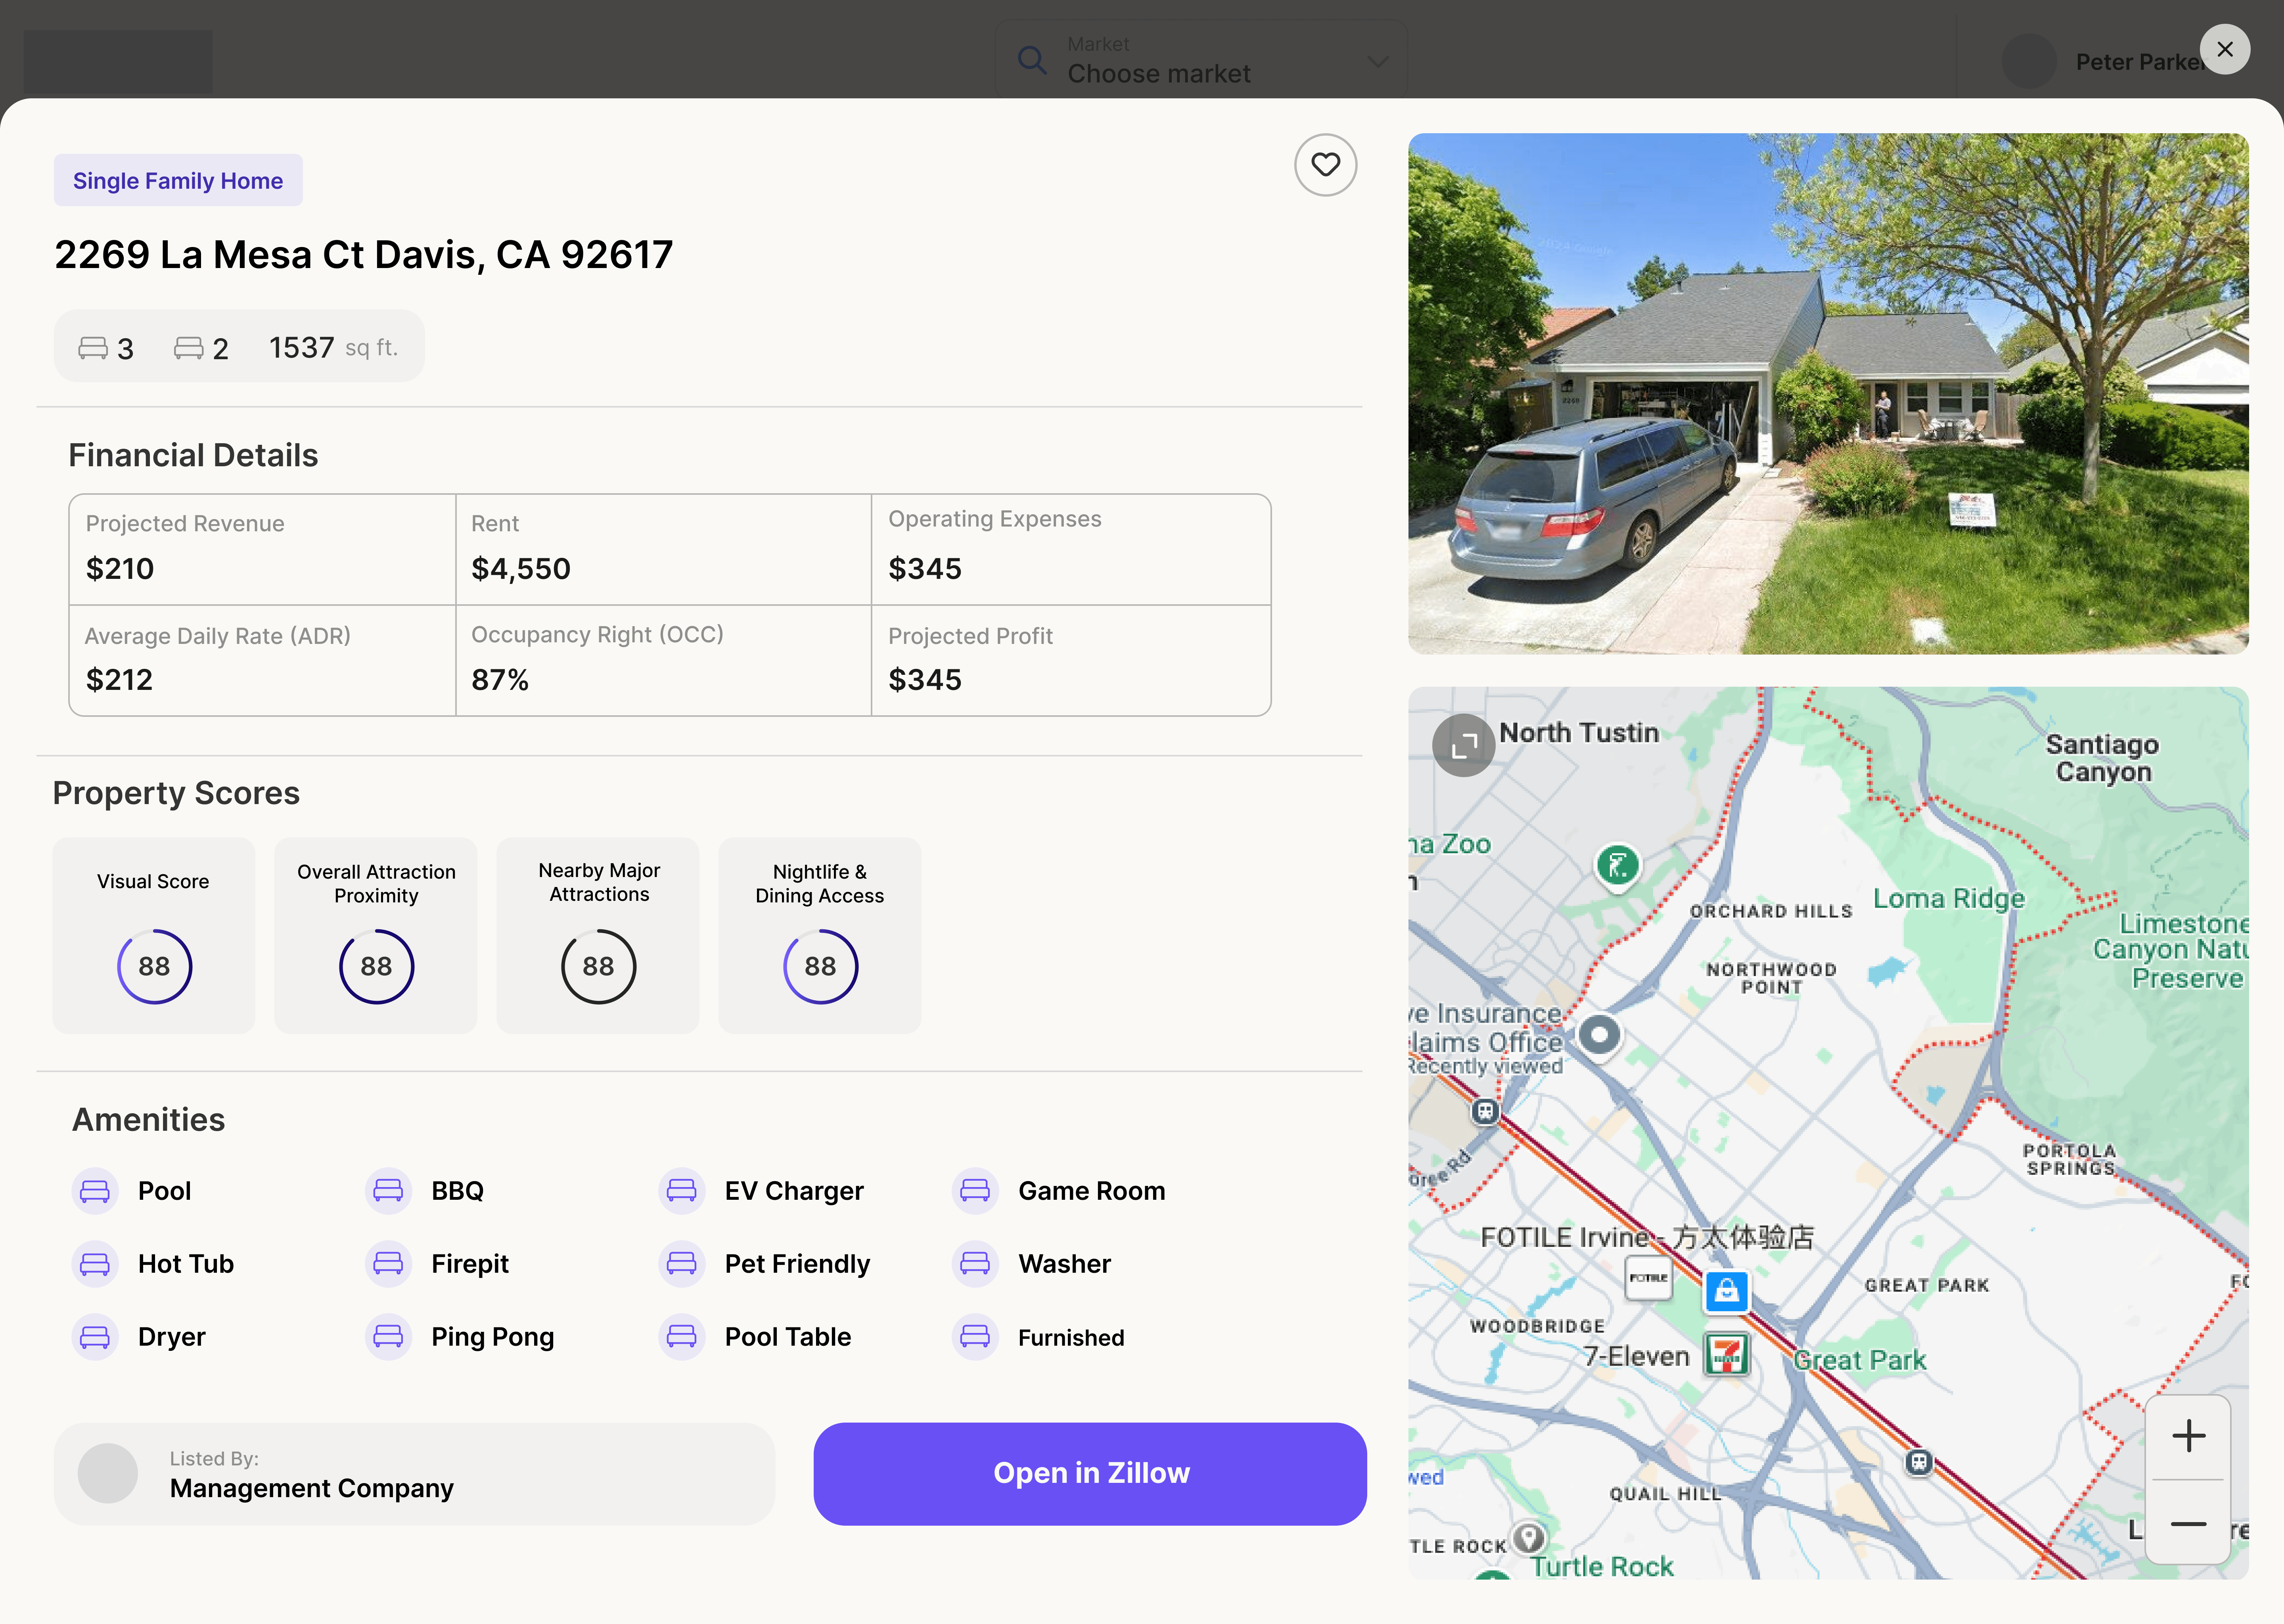Click the bedroom count icon
Image resolution: width=2284 pixels, height=1624 pixels.
(x=93, y=348)
